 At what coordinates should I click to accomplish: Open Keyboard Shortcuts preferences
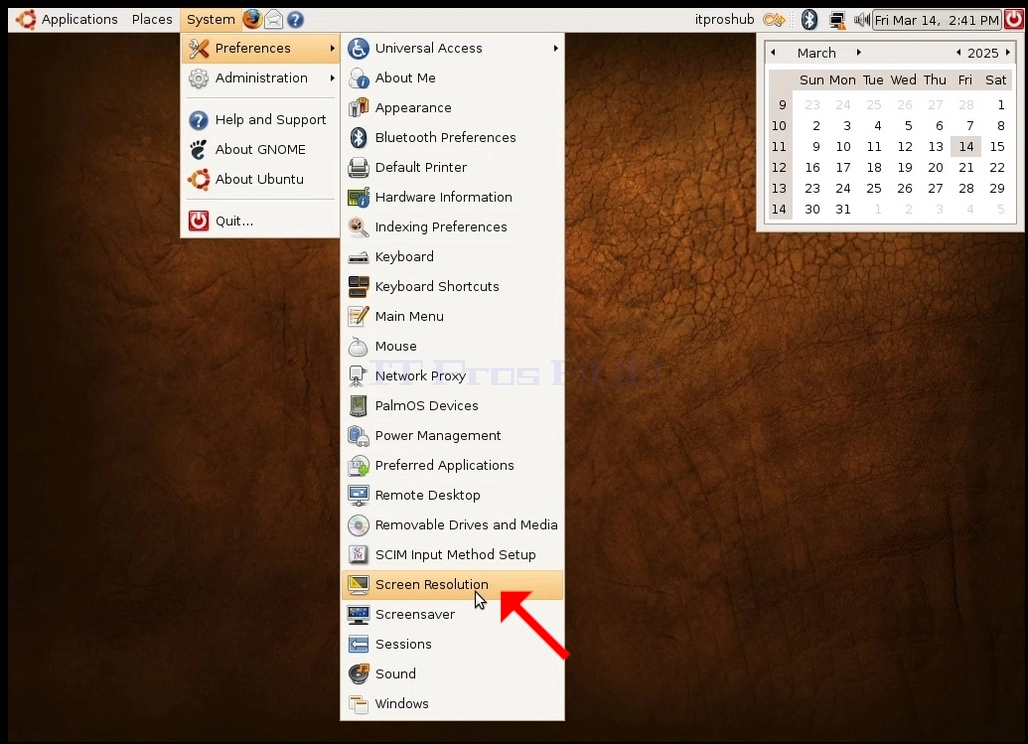click(452, 286)
